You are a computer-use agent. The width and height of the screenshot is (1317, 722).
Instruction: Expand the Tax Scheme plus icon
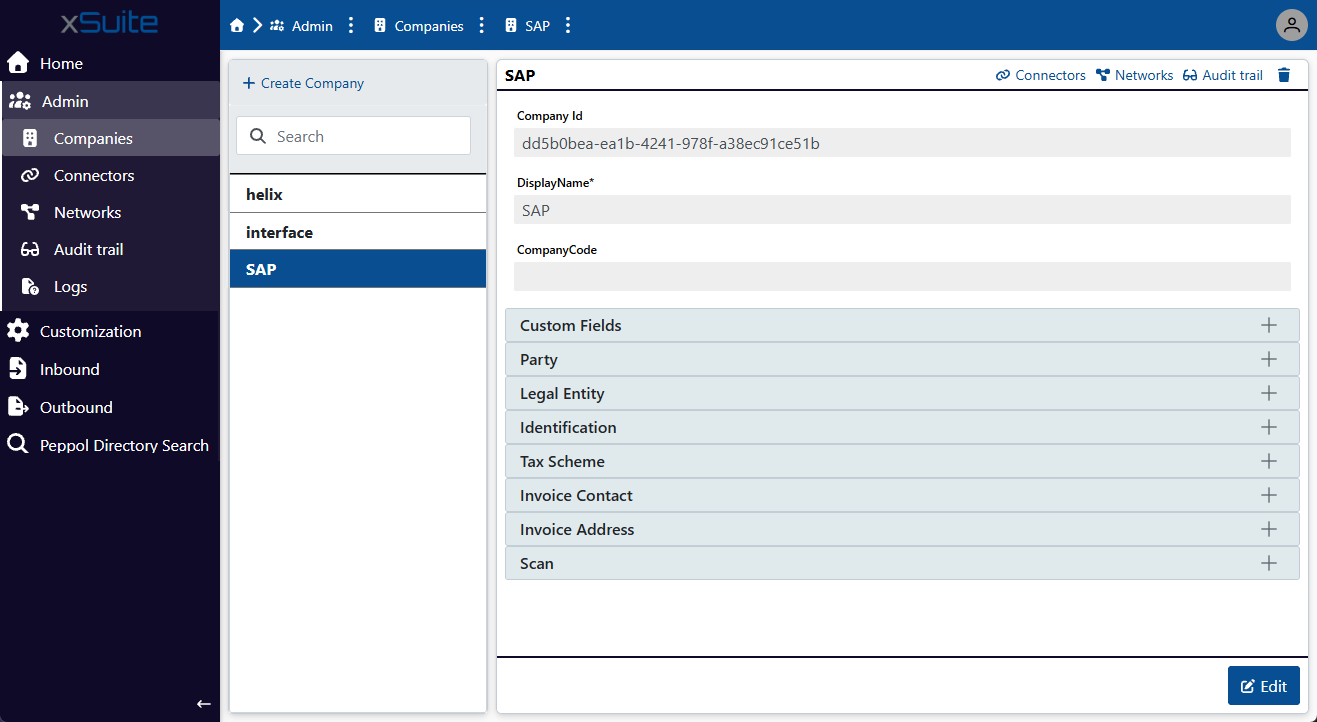(x=1268, y=461)
